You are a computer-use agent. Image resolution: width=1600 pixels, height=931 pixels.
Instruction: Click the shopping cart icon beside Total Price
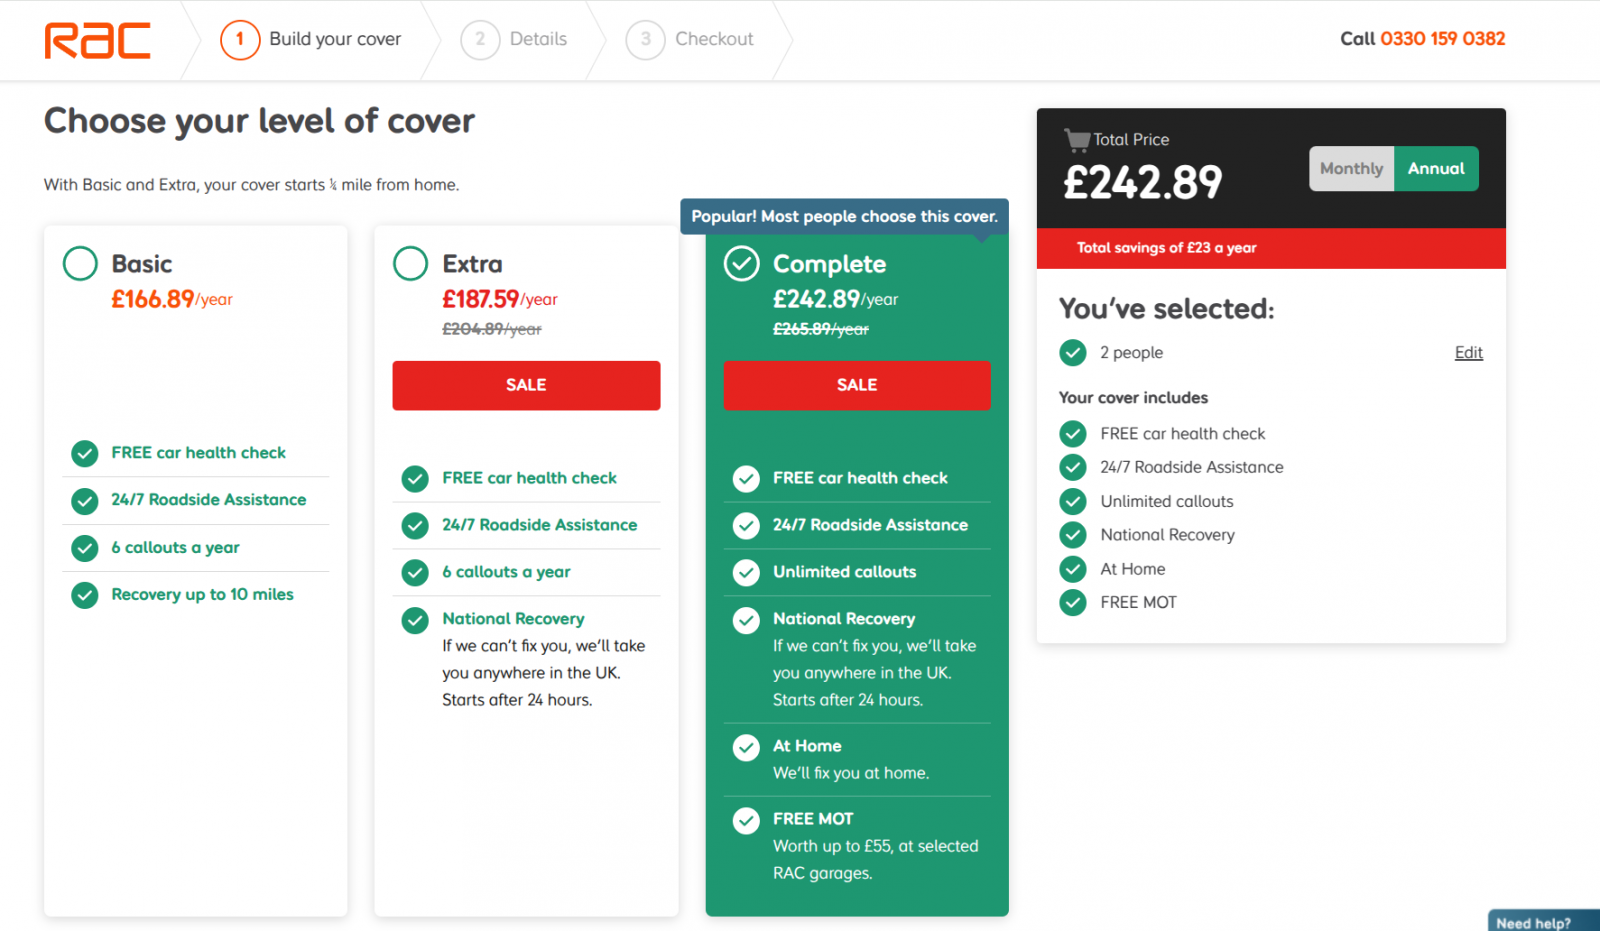1077,139
